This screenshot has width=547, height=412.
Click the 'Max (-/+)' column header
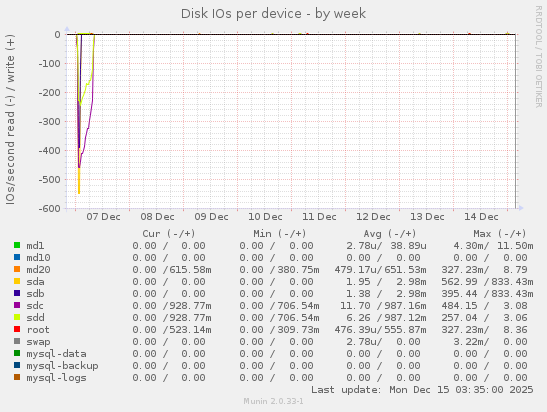tap(500, 233)
